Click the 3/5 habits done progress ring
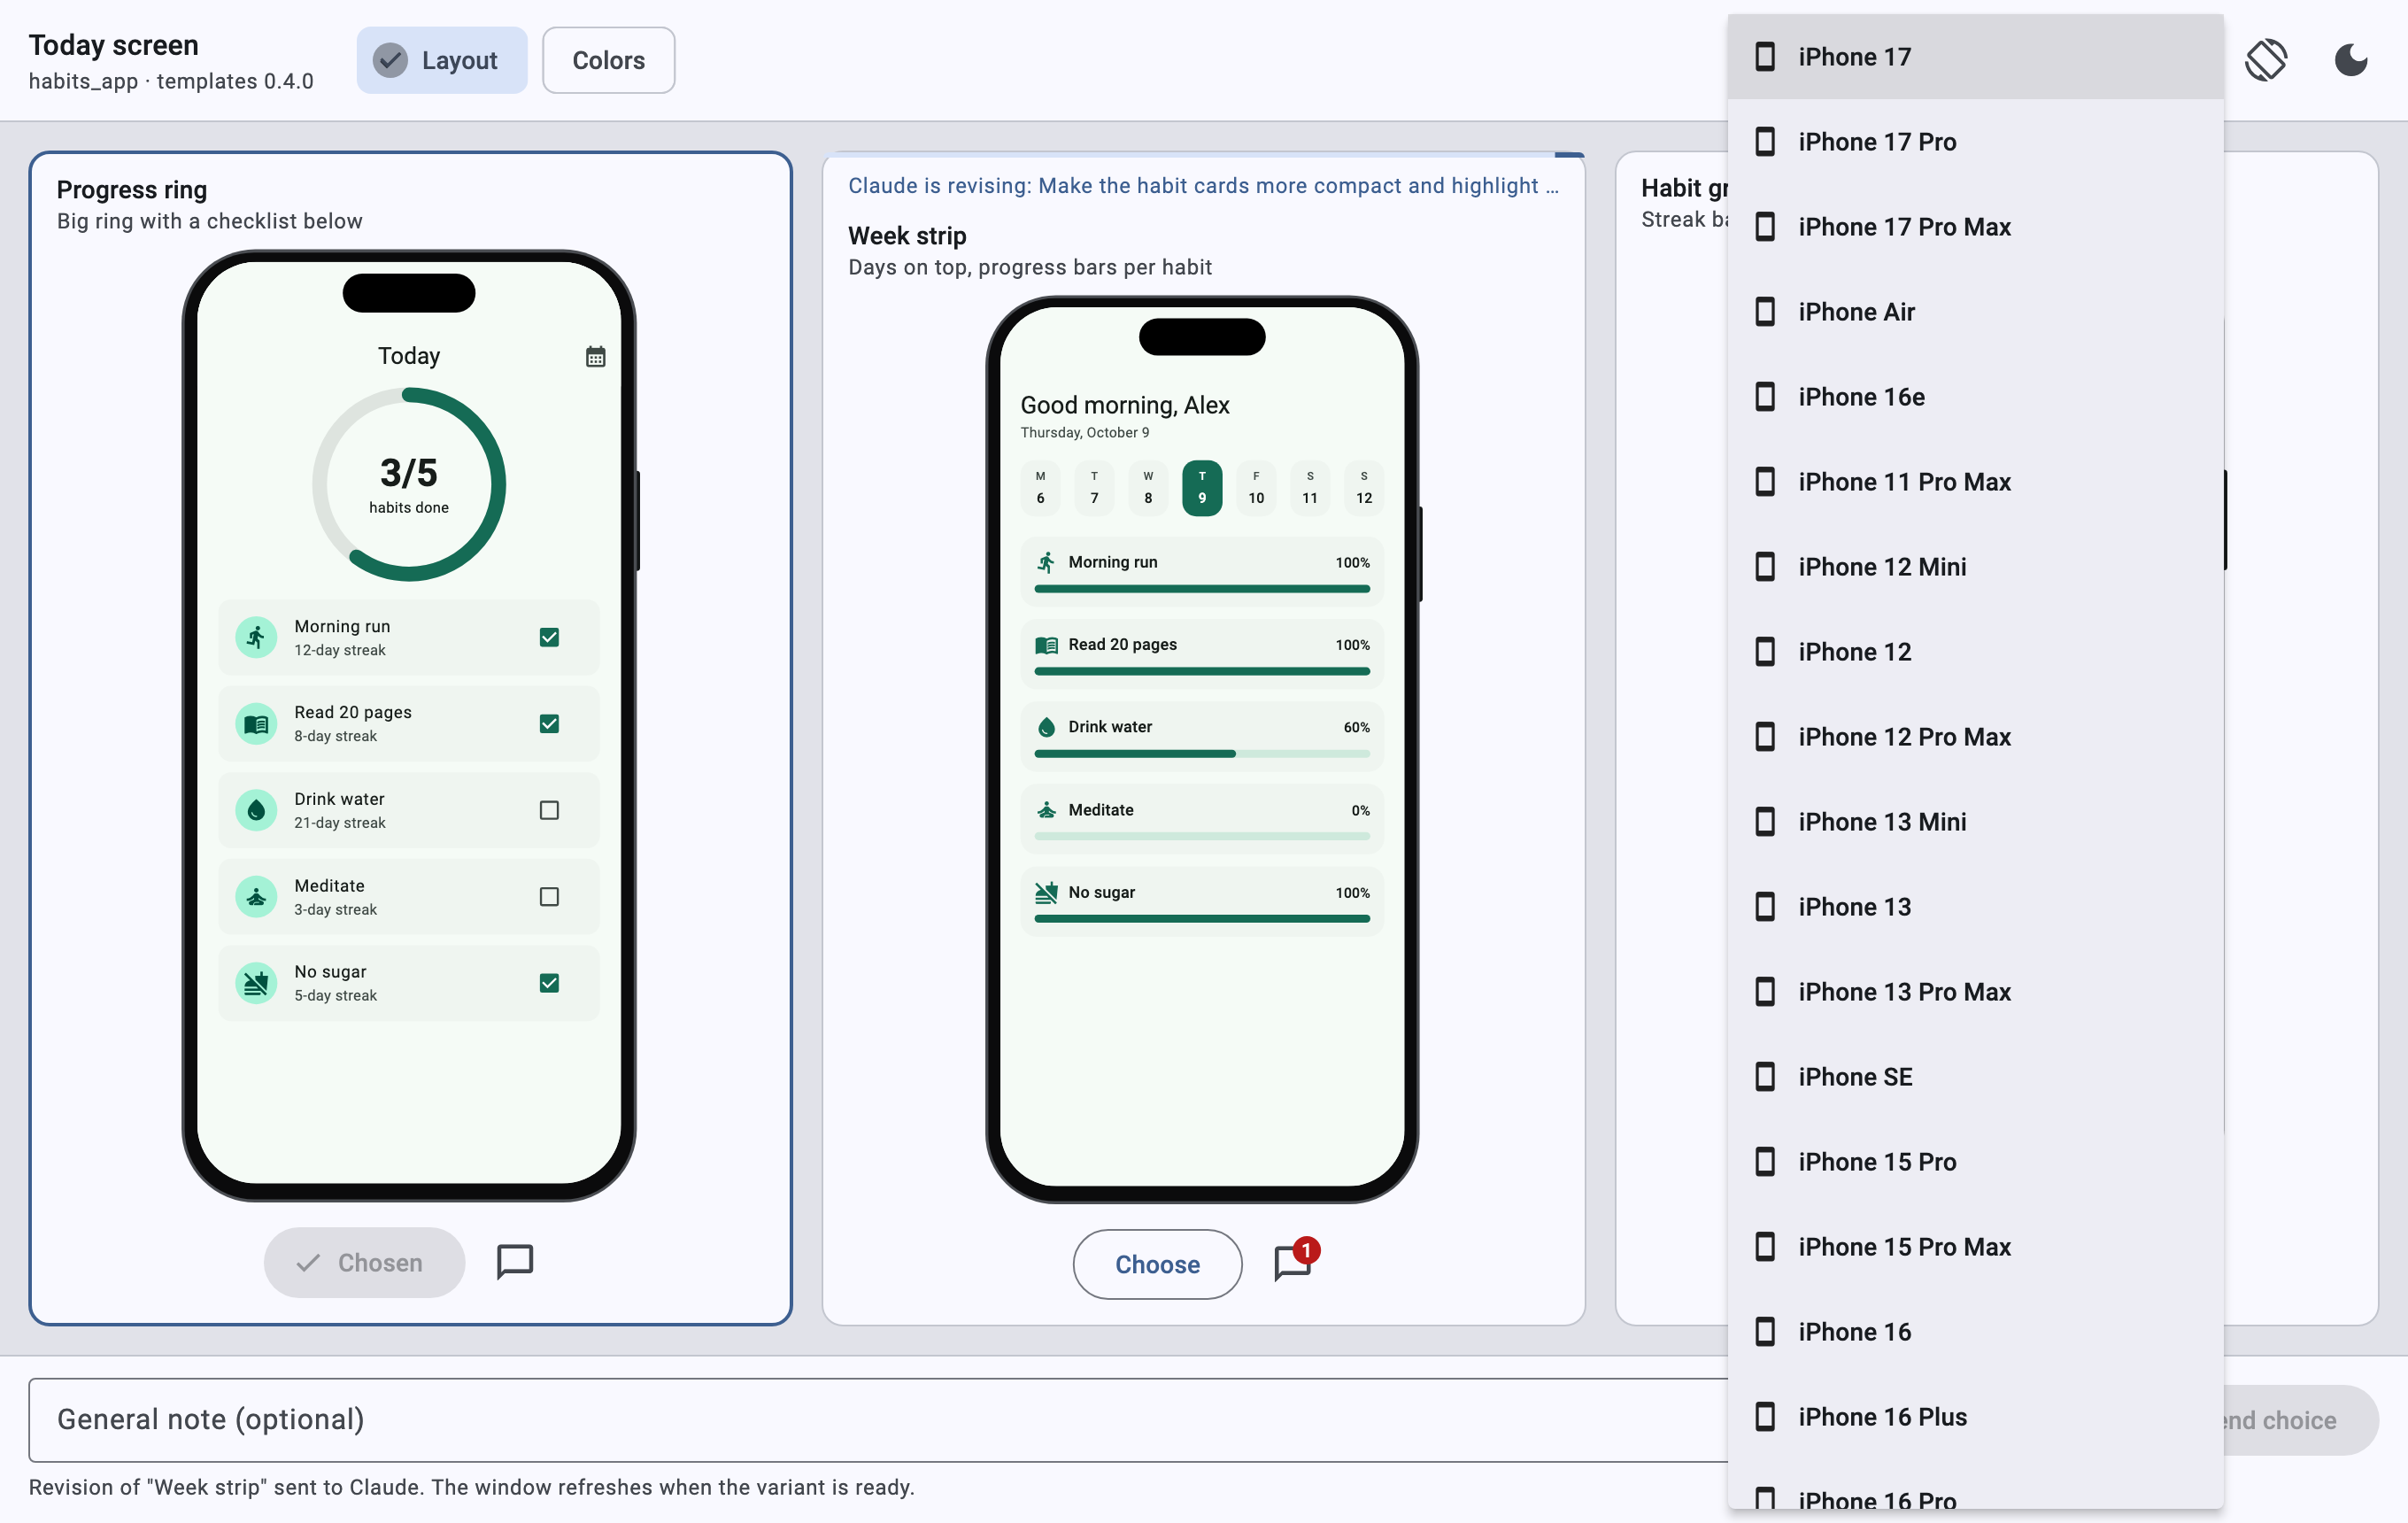The image size is (2408, 1523). 409,485
